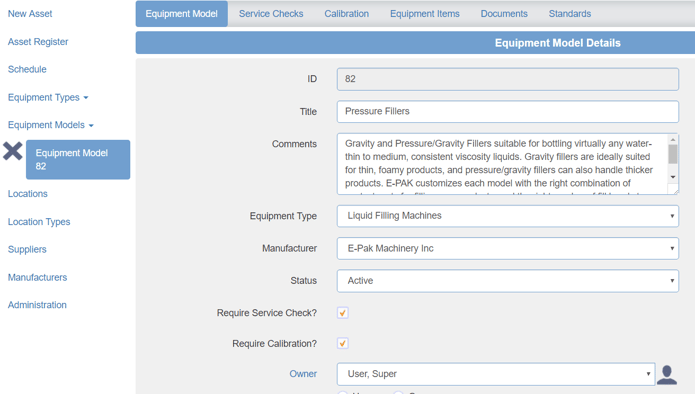Open Asset Register link
This screenshot has height=394, width=695.
tap(38, 42)
